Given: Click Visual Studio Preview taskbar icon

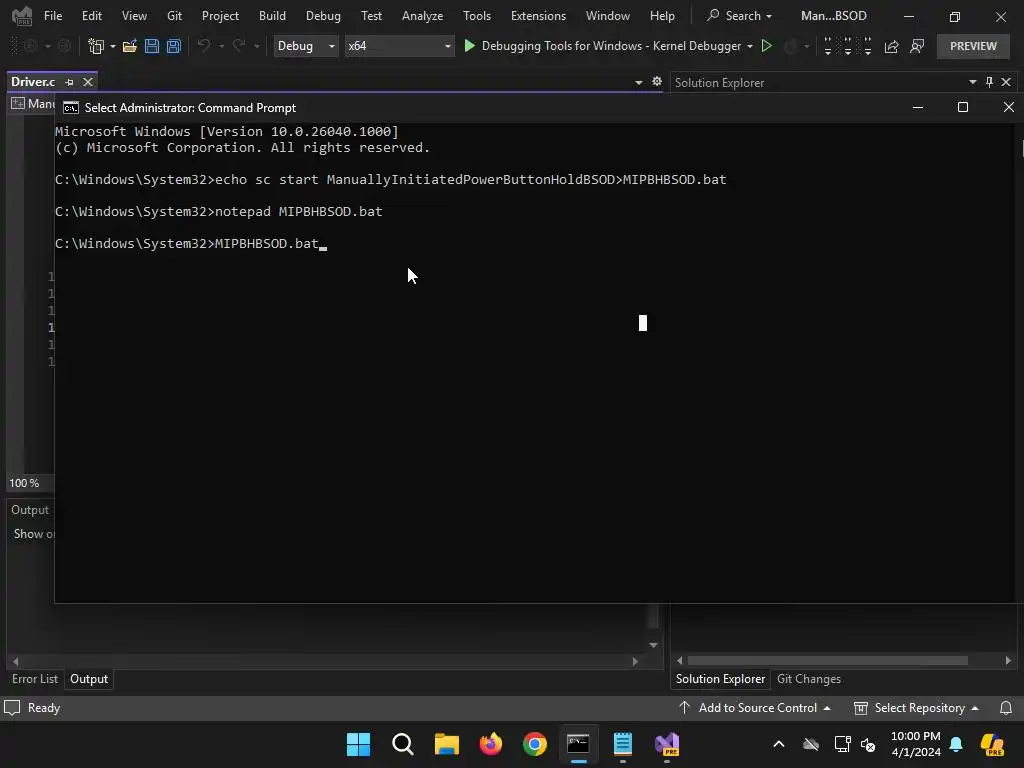Looking at the screenshot, I should pyautogui.click(x=667, y=744).
